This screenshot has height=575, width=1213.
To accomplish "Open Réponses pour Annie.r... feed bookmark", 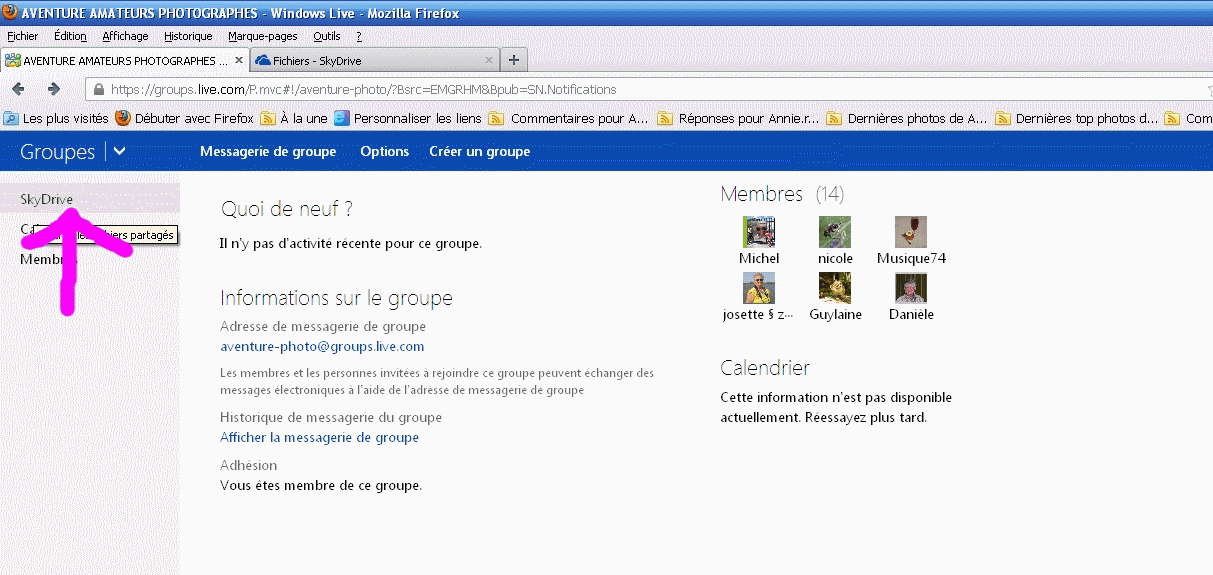I will click(738, 118).
